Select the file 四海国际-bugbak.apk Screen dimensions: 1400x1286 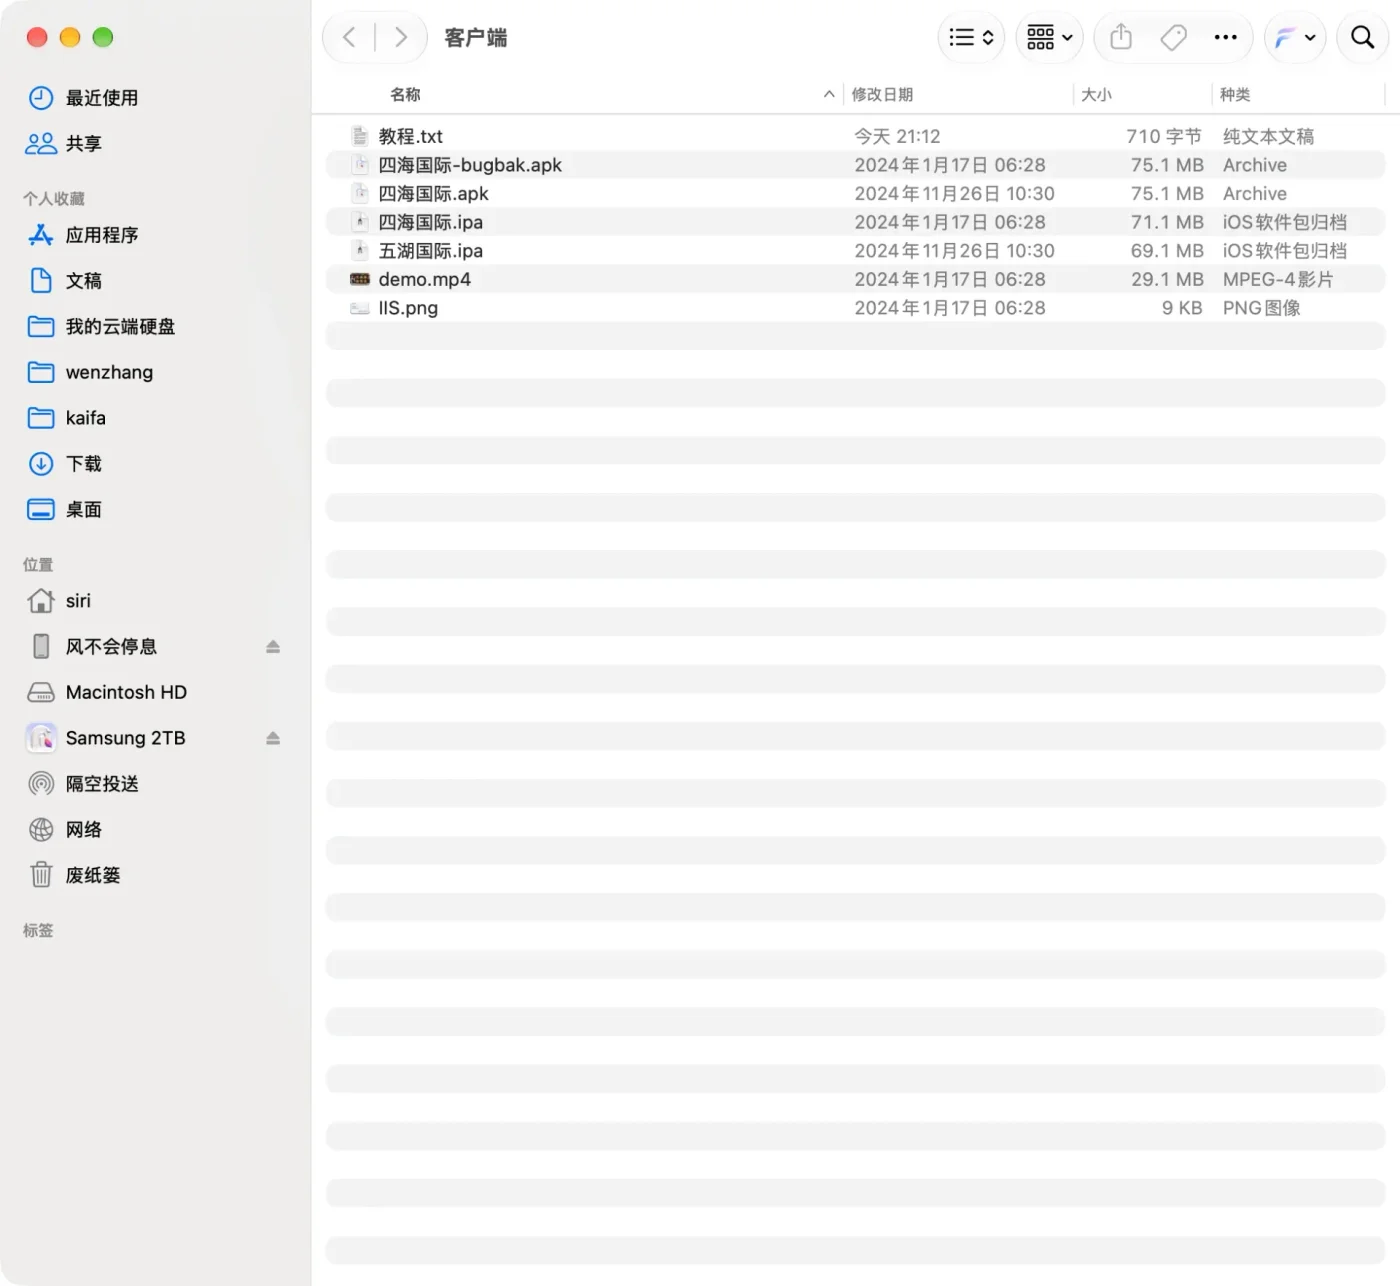[855, 165]
